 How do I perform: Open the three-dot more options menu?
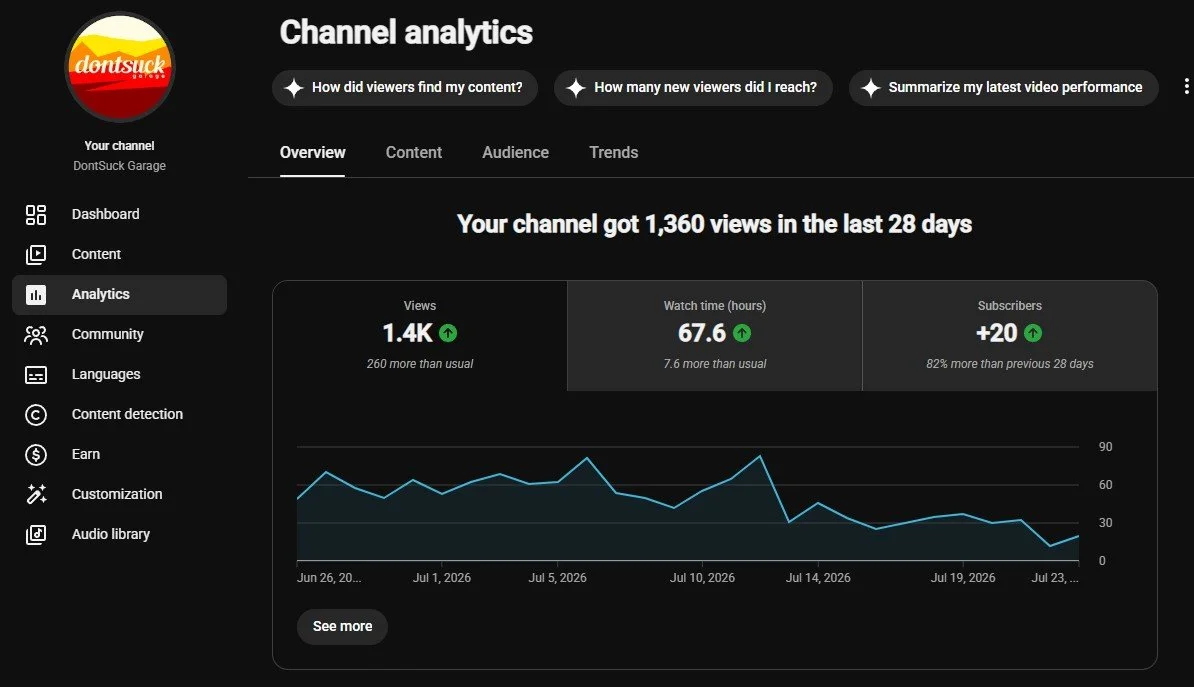[x=1186, y=87]
